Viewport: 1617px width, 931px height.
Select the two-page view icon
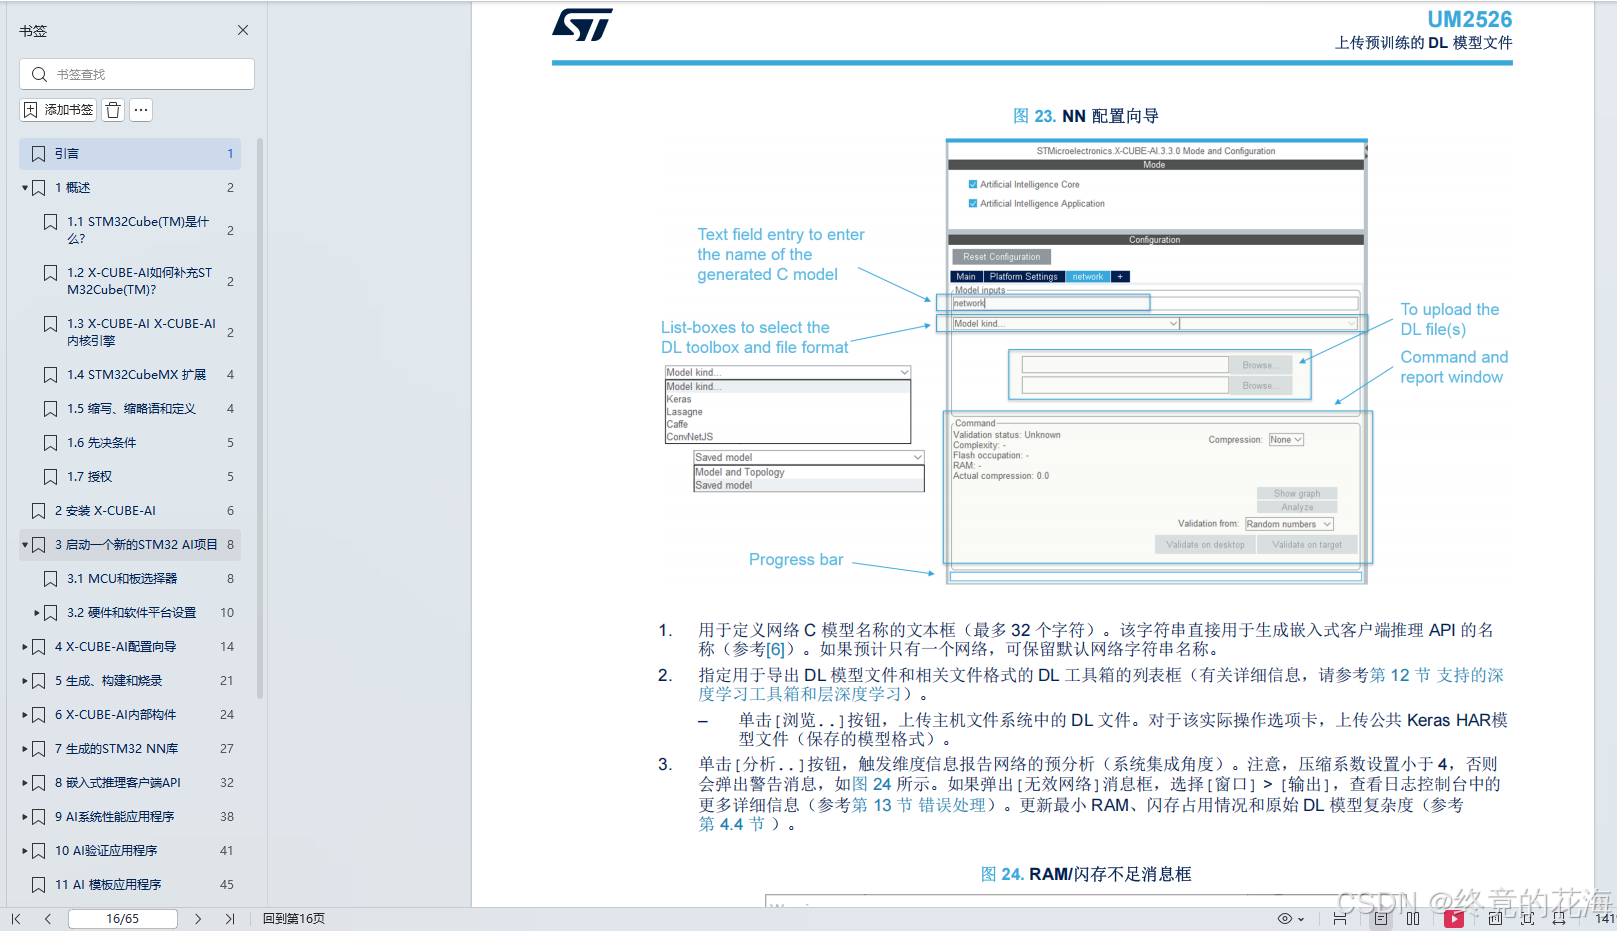pyautogui.click(x=1413, y=918)
